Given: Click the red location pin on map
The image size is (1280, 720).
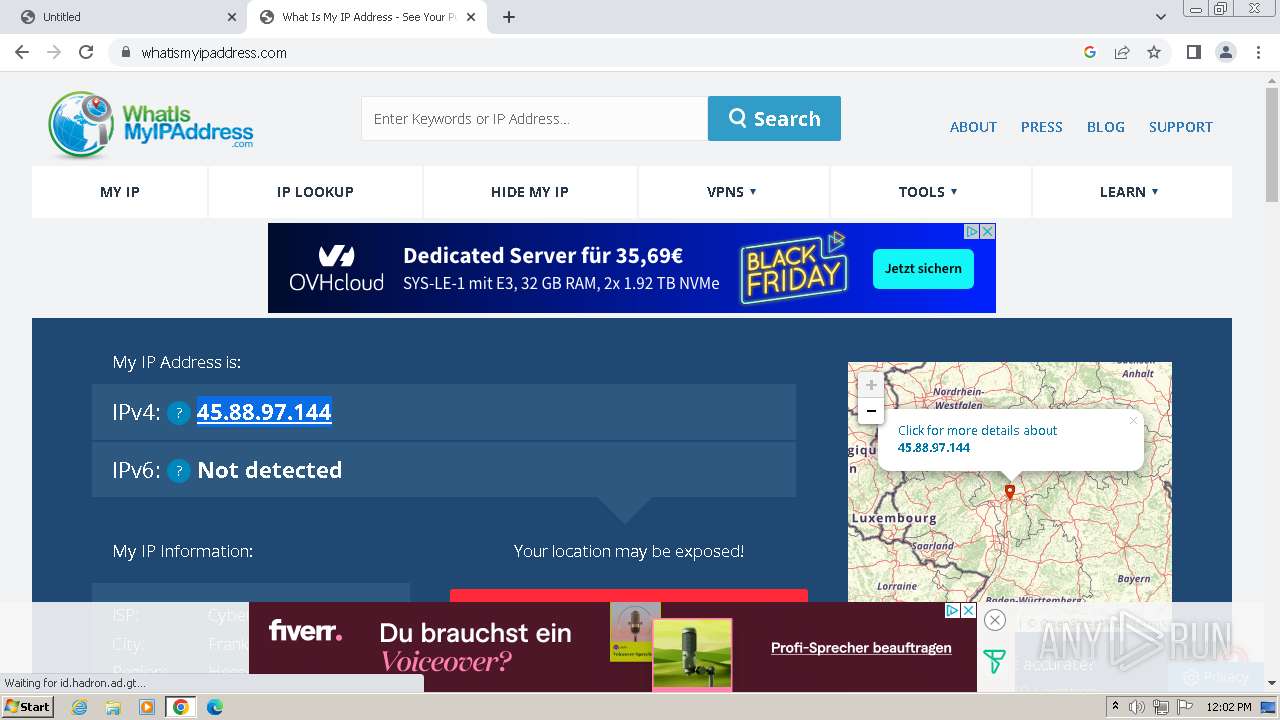Looking at the screenshot, I should coord(1010,492).
